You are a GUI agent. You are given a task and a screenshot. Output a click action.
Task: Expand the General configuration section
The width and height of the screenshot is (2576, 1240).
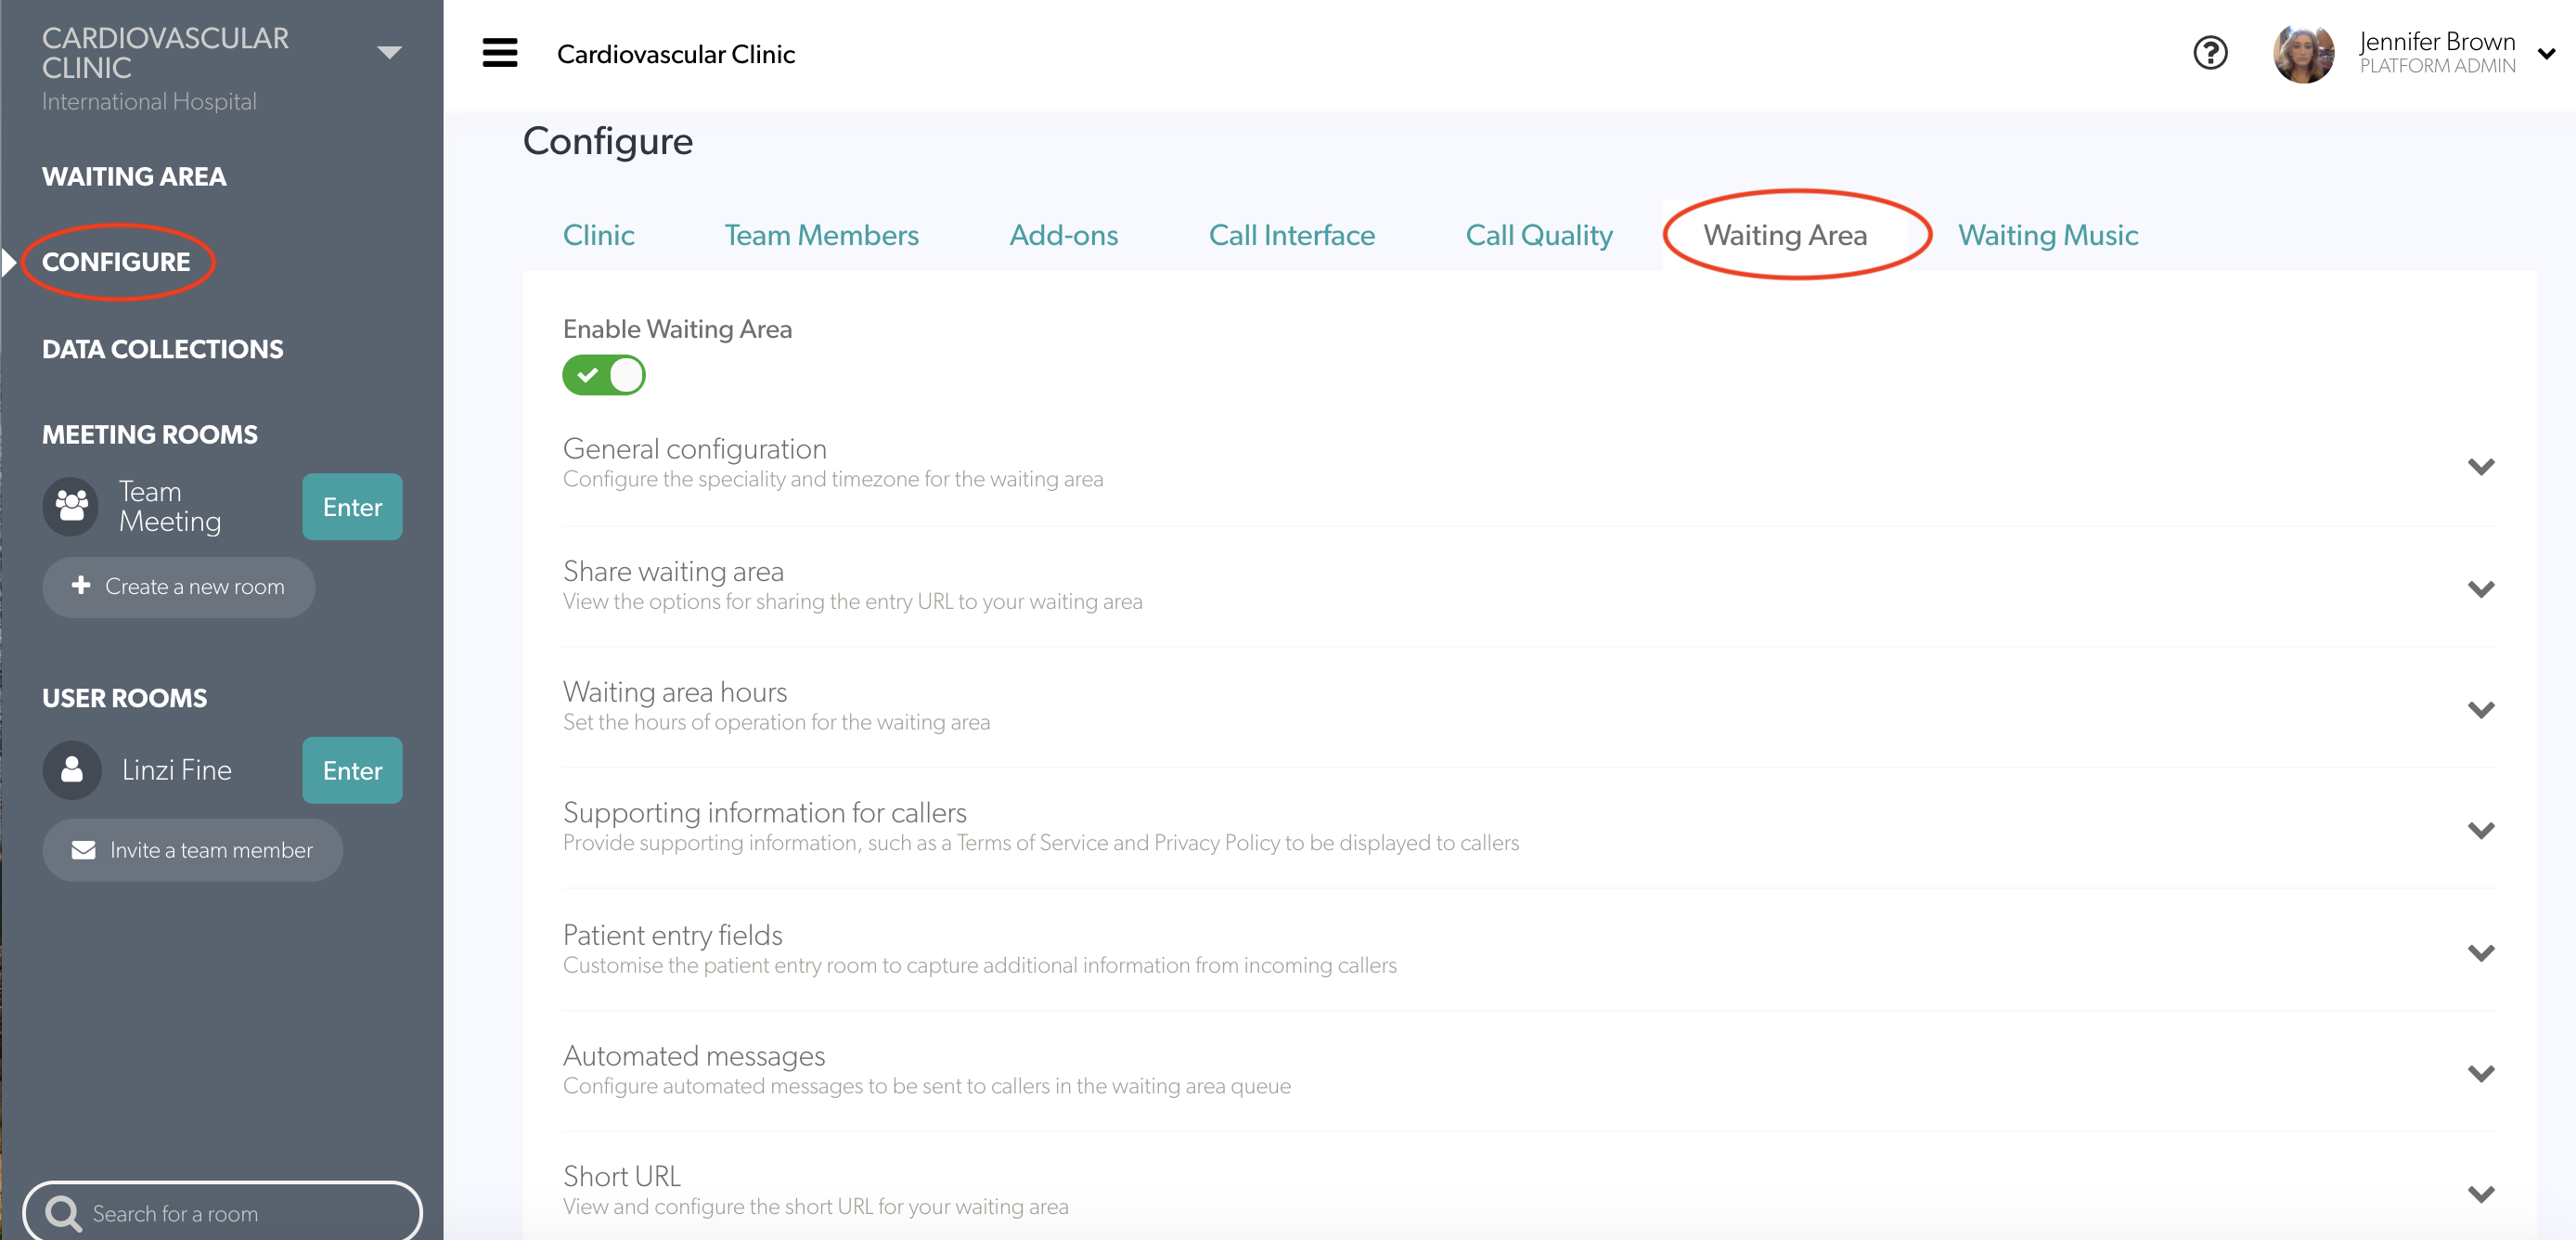click(2481, 467)
